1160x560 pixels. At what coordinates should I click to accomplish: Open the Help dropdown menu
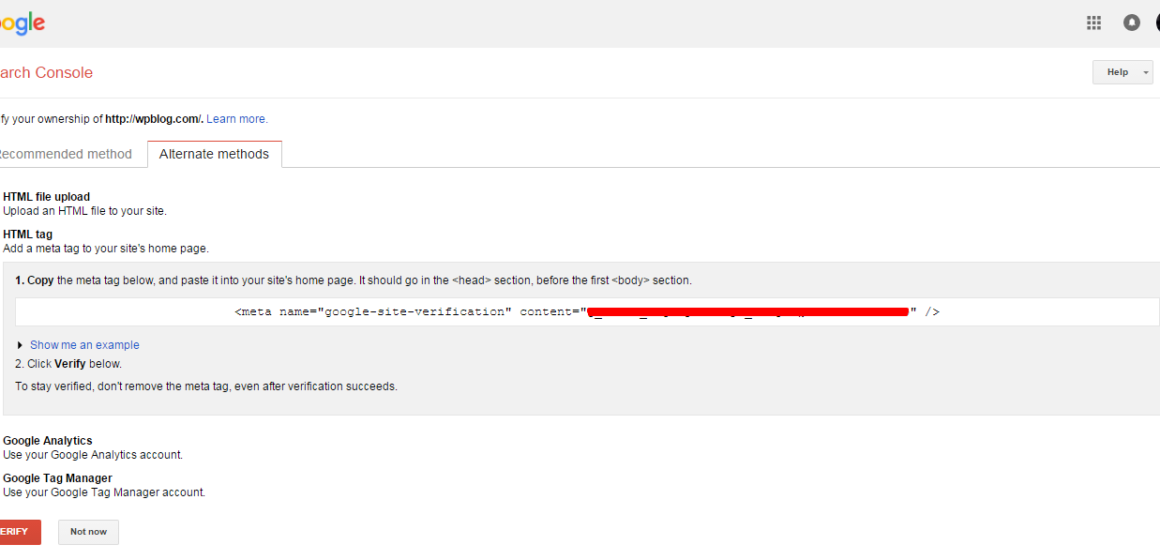coord(1122,72)
